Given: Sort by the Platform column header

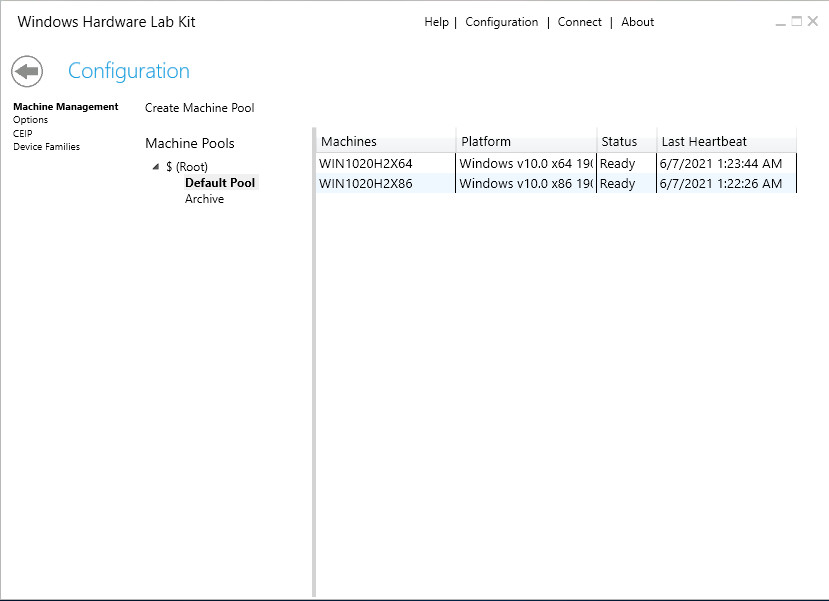Looking at the screenshot, I should click(526, 141).
